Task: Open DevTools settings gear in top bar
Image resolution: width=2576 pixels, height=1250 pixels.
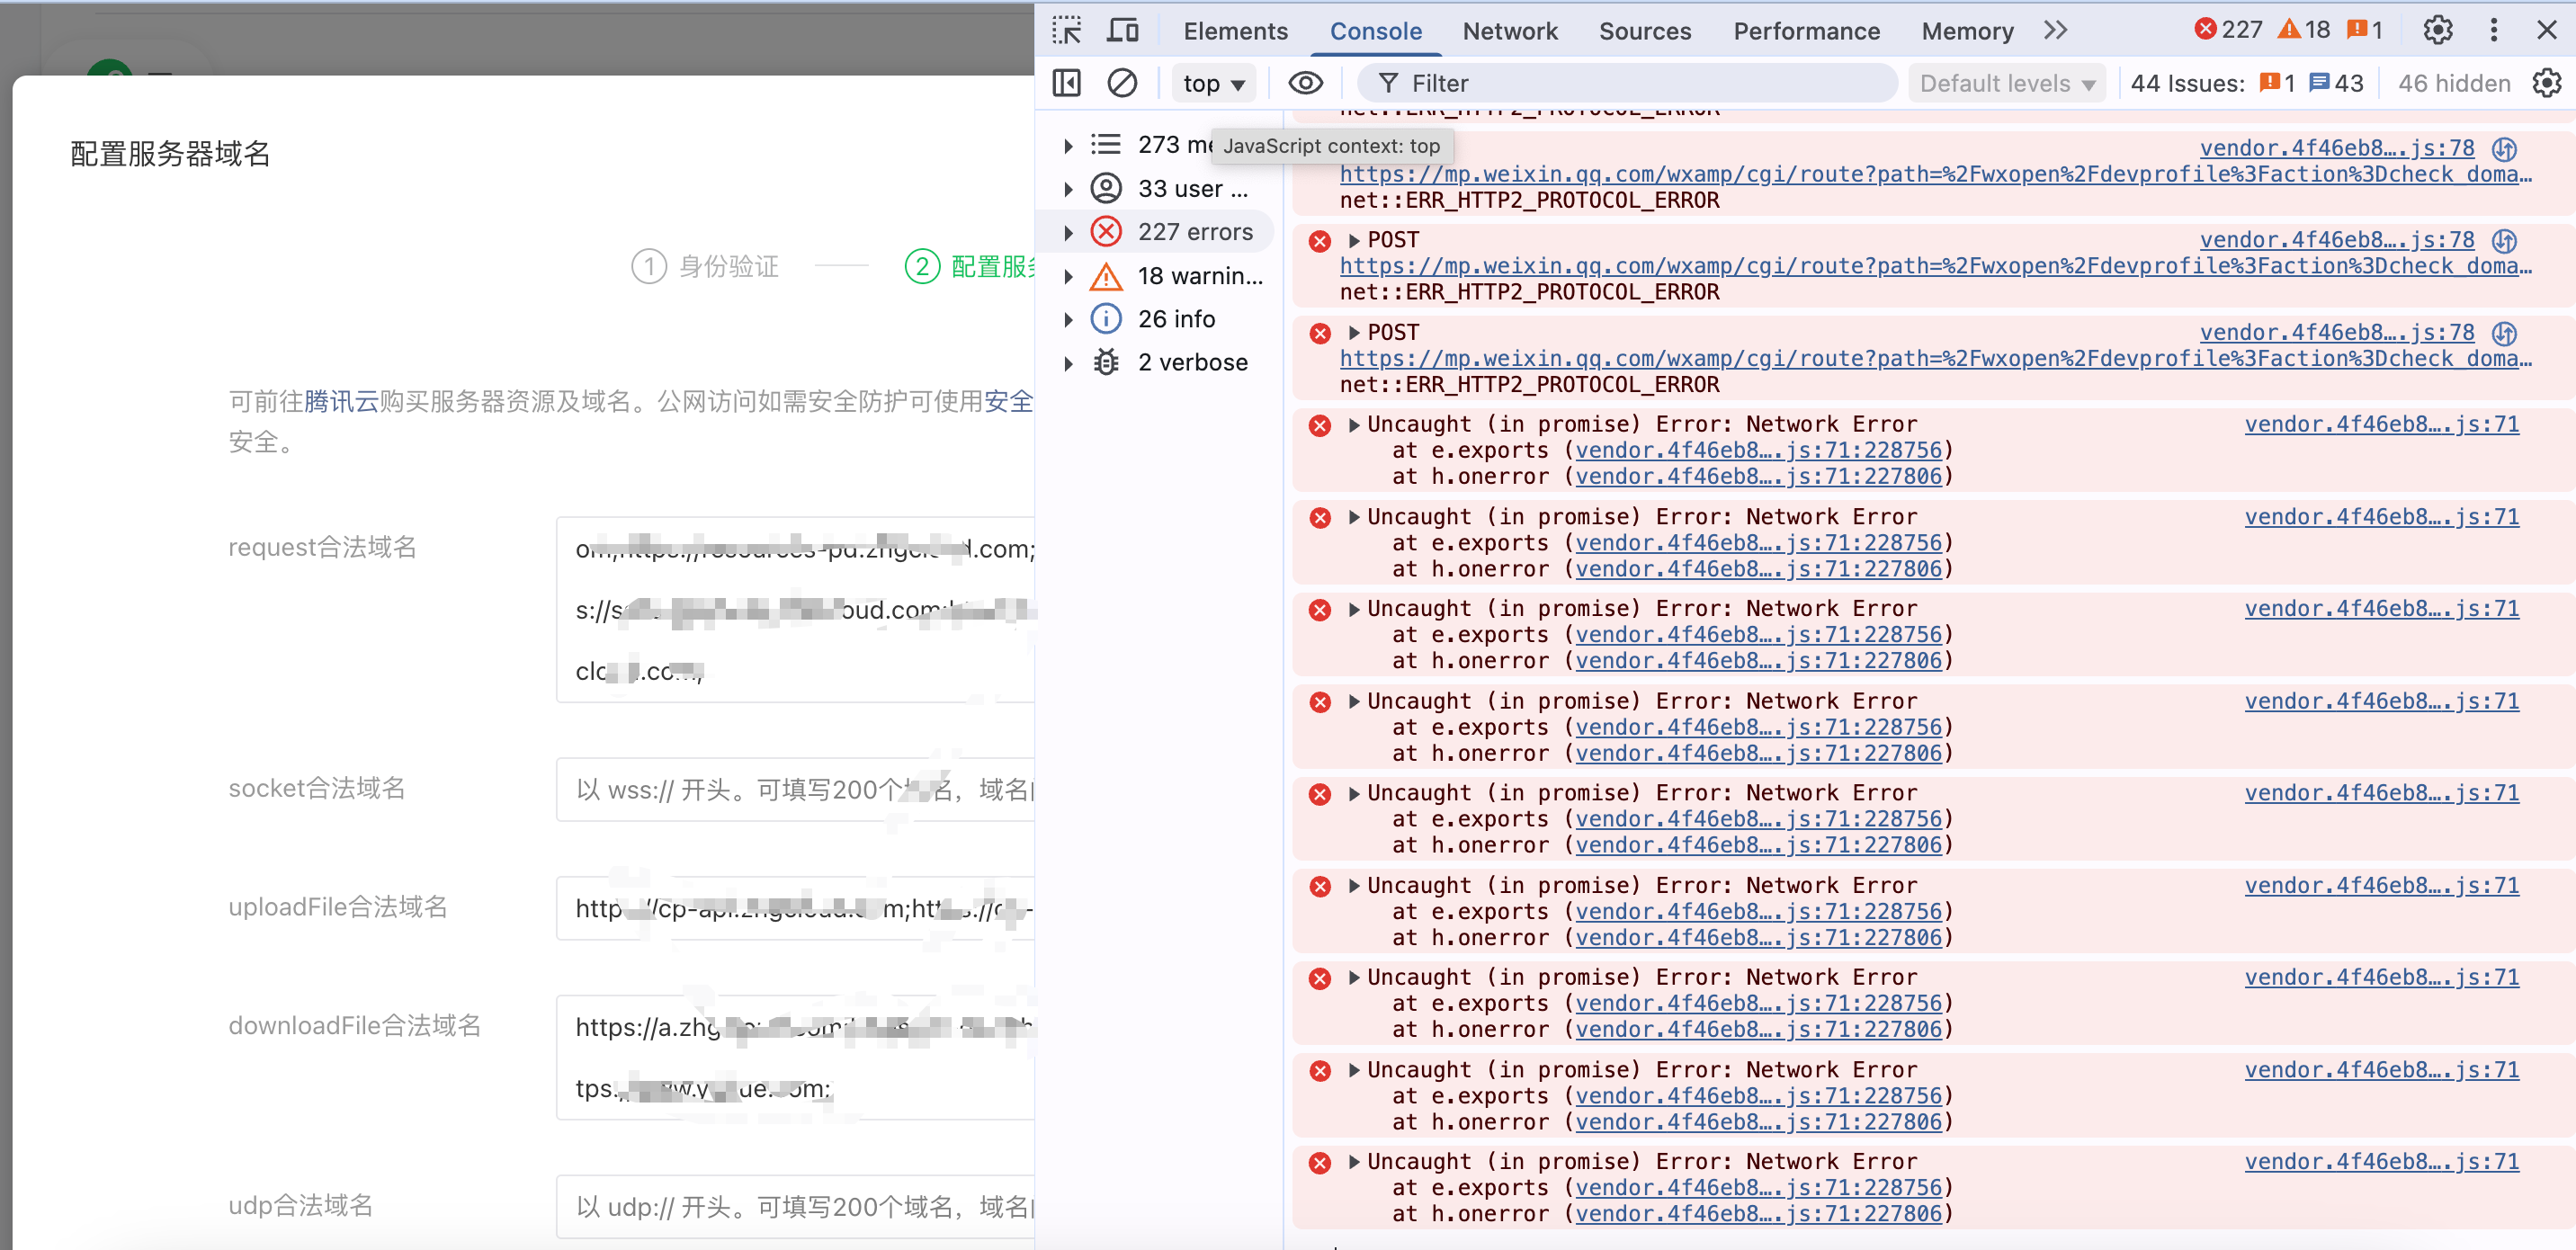Action: click(2437, 31)
